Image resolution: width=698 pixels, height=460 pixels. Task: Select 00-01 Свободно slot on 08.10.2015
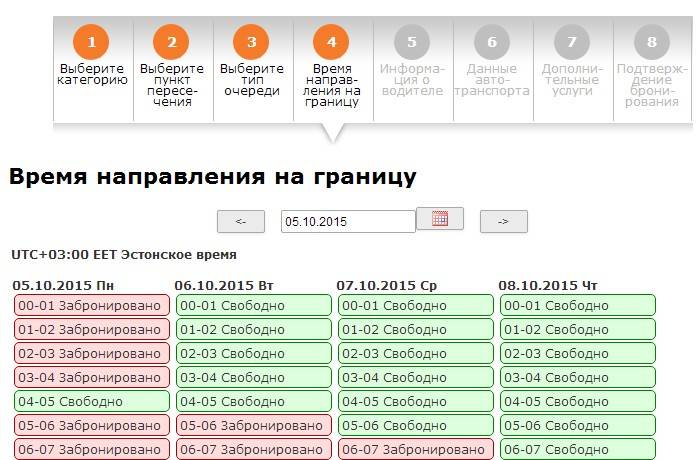coord(578,305)
